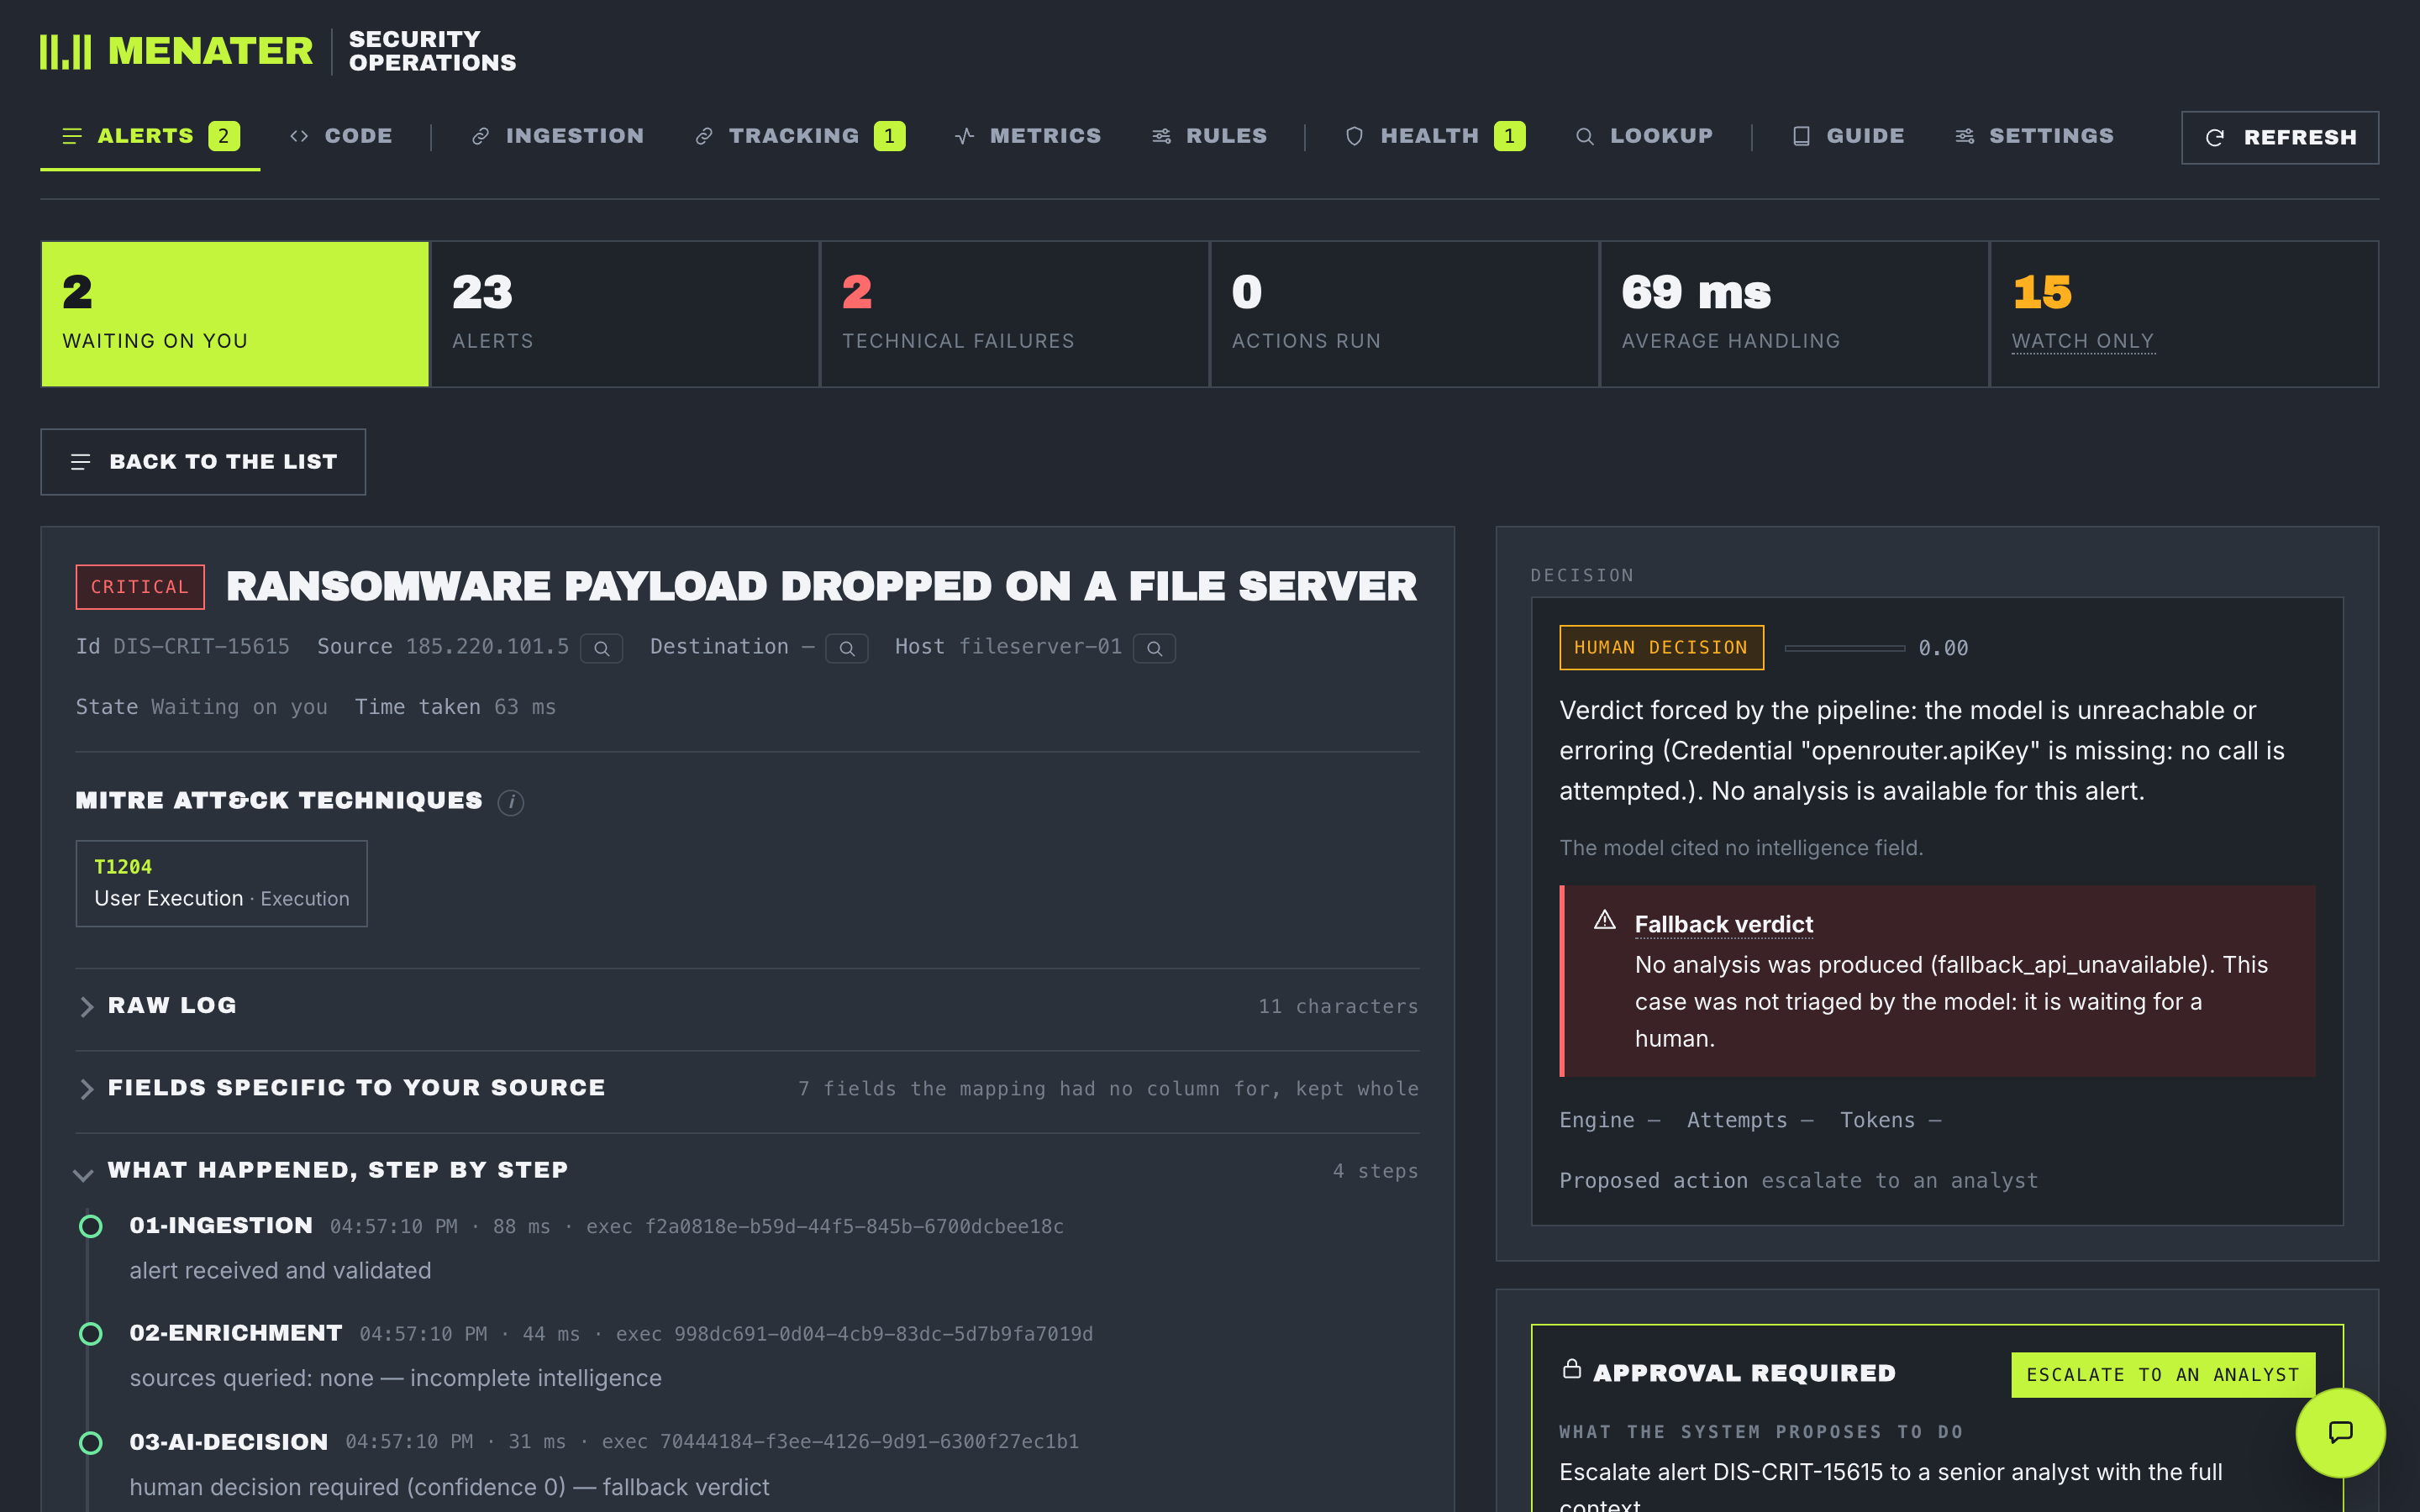Viewport: 2420px width, 1512px height.
Task: Look up host fileserver-01 magnifier
Action: click(1154, 648)
